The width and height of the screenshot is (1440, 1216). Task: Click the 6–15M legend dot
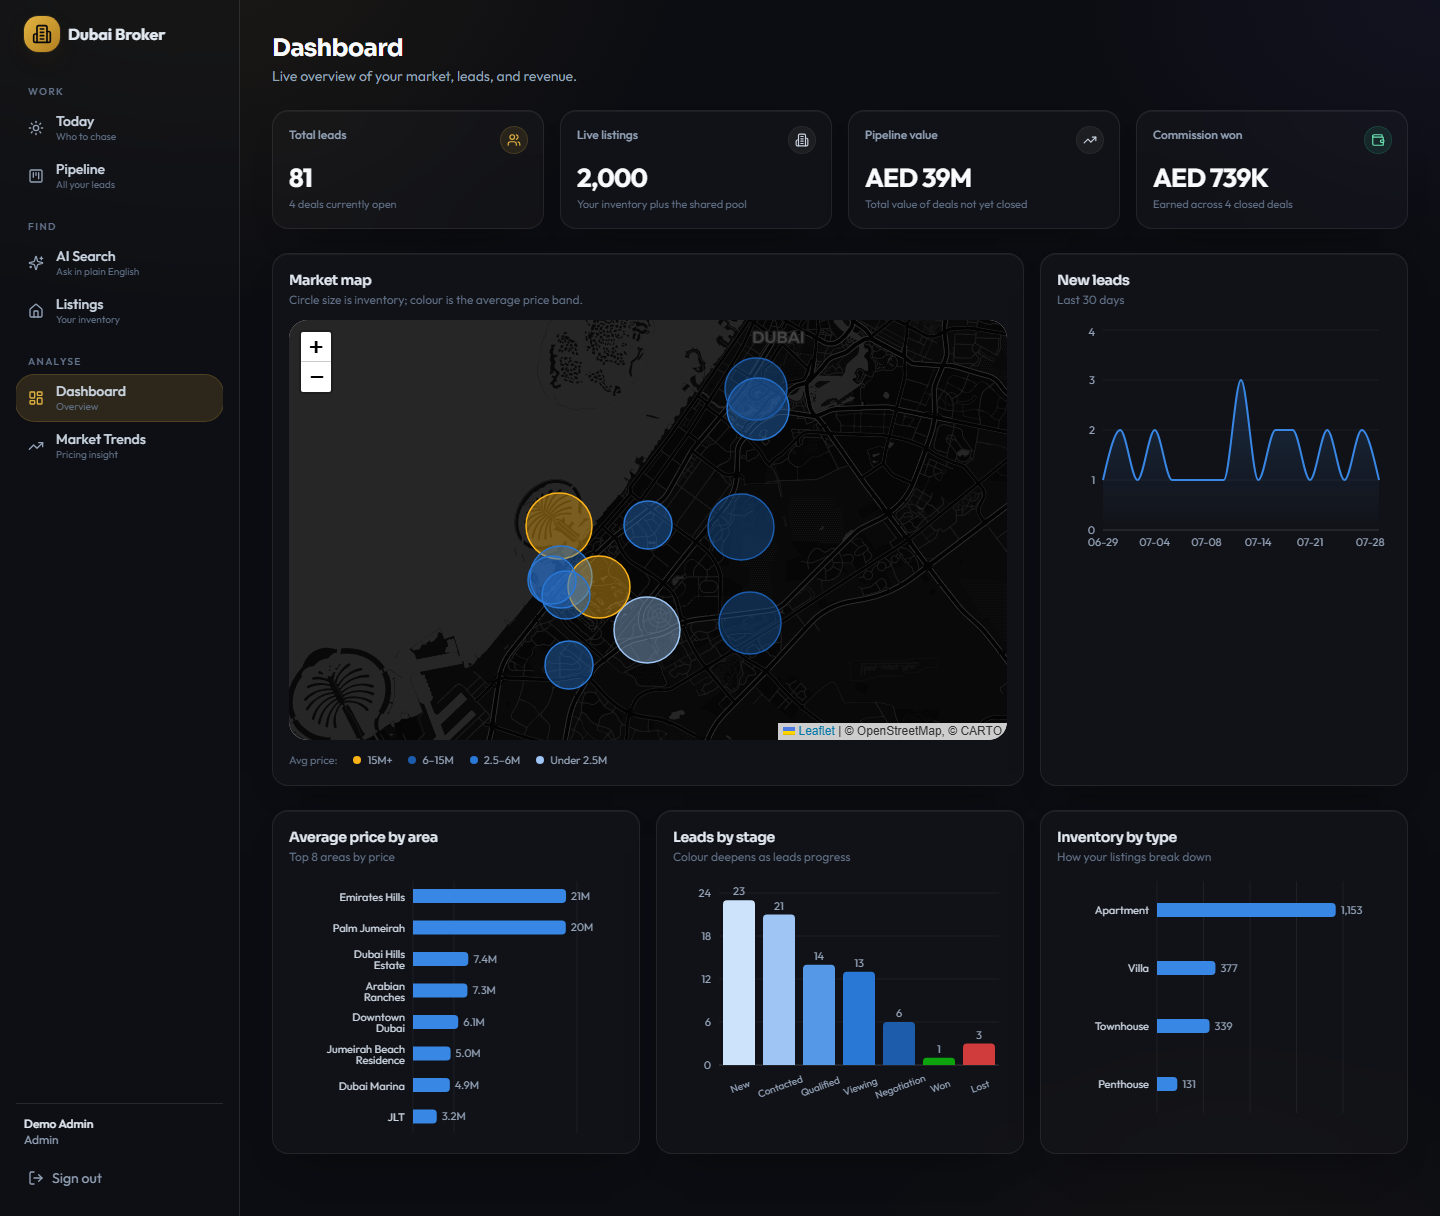click(x=412, y=760)
